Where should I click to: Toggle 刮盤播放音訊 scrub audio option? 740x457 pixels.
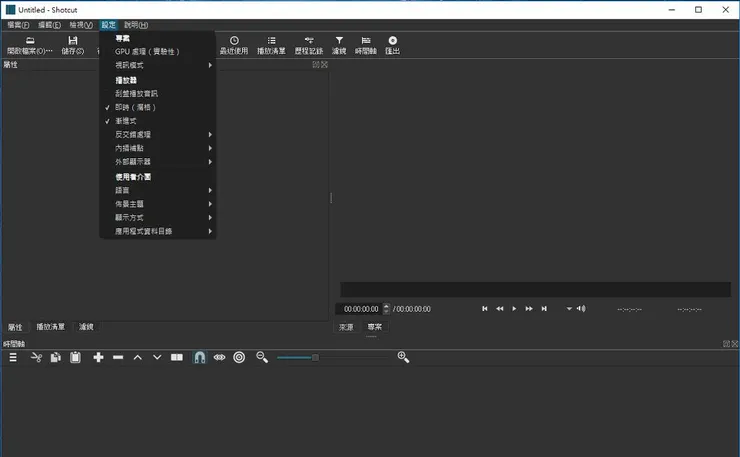(158, 93)
